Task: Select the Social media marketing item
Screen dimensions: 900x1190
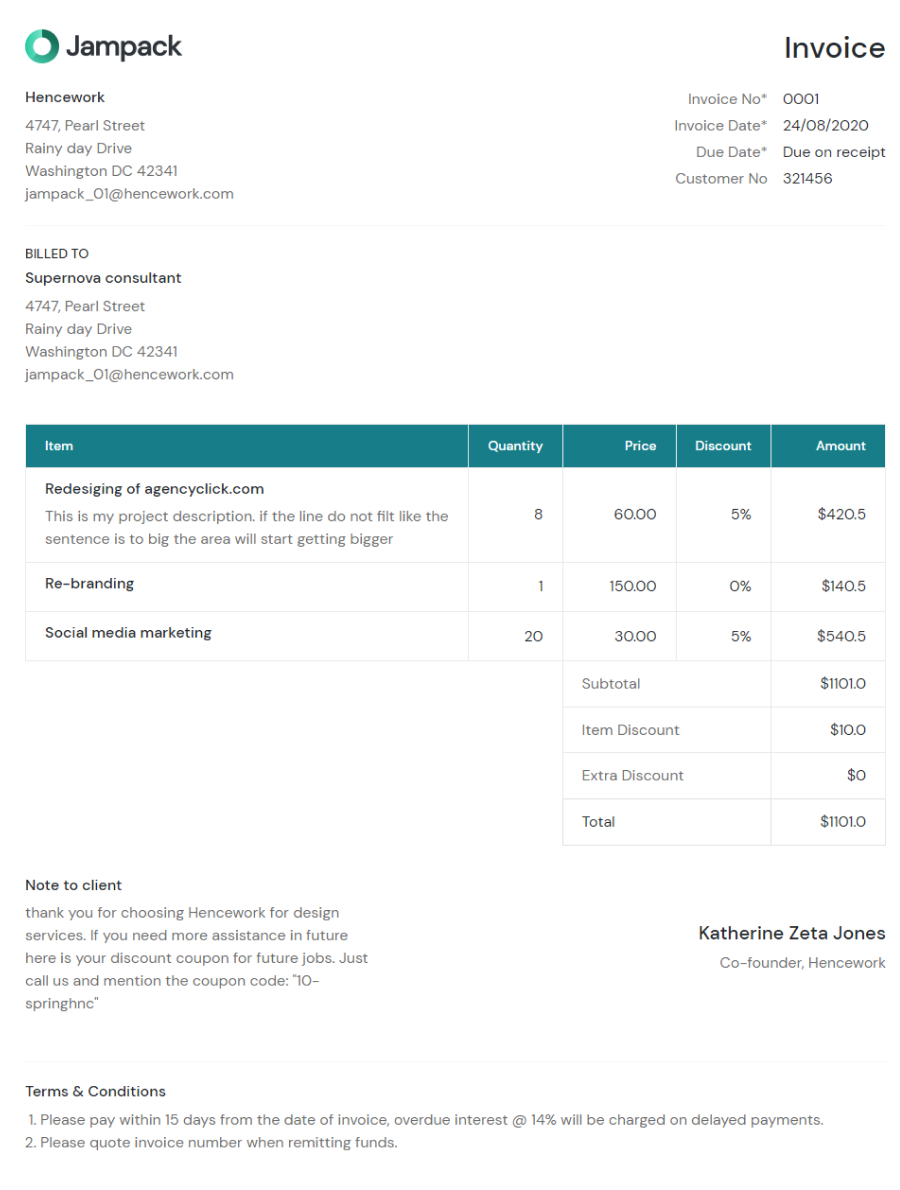Action: click(x=128, y=633)
